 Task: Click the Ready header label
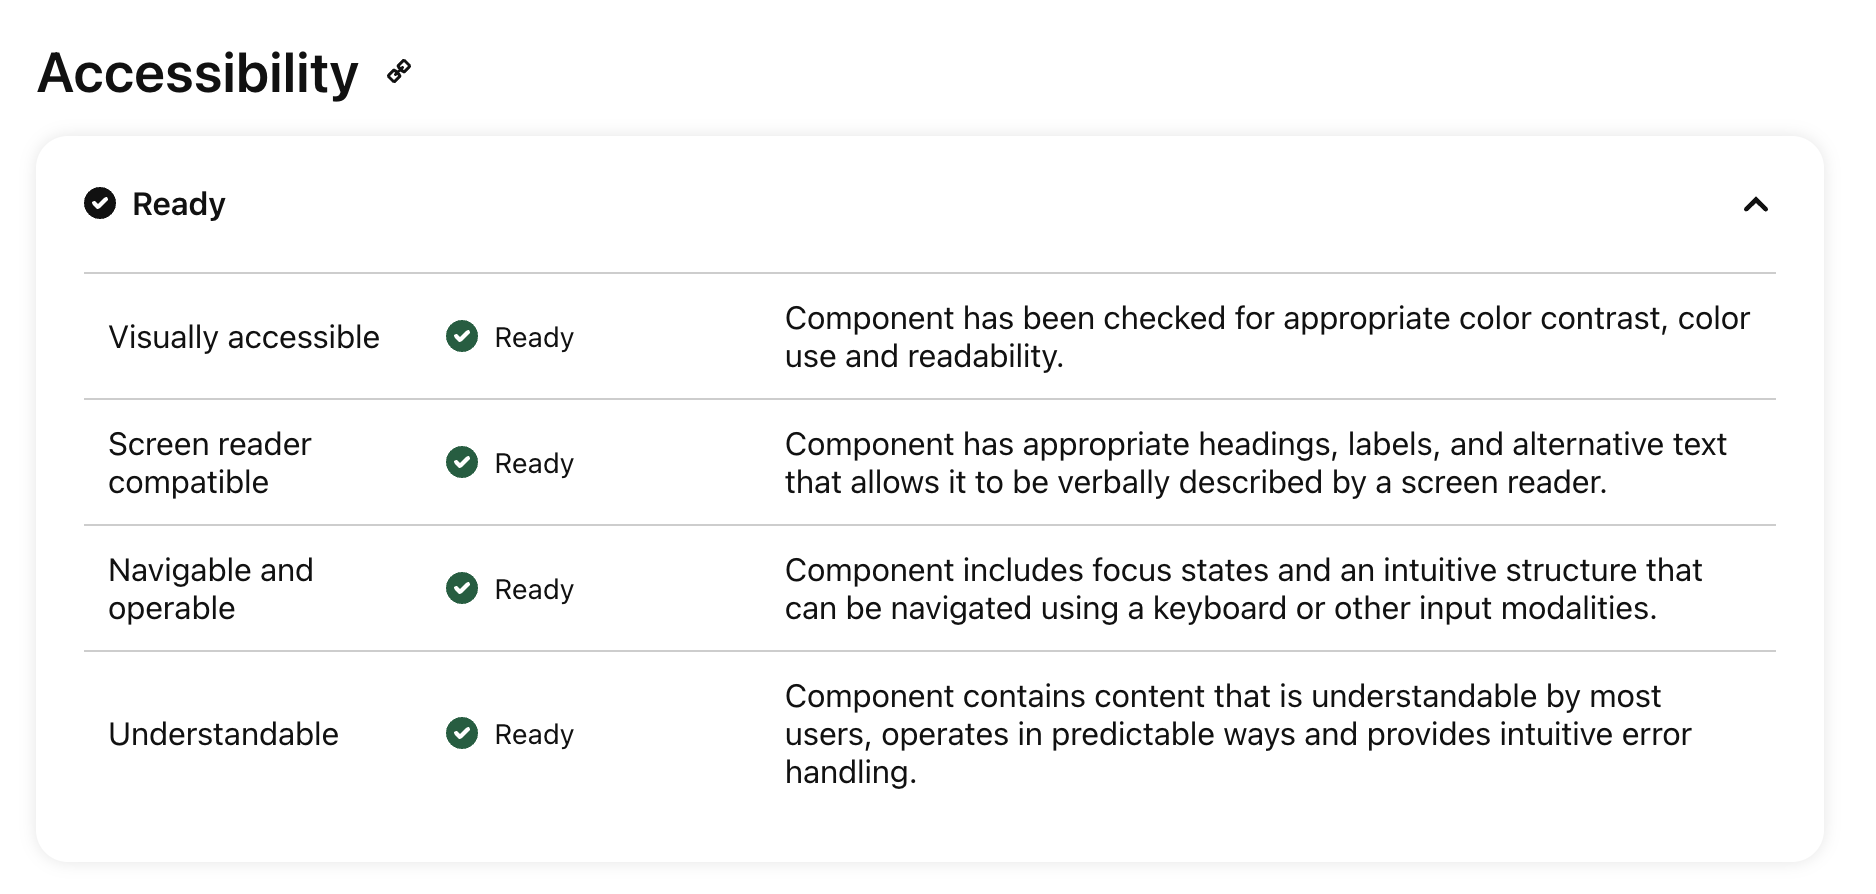[x=179, y=204]
